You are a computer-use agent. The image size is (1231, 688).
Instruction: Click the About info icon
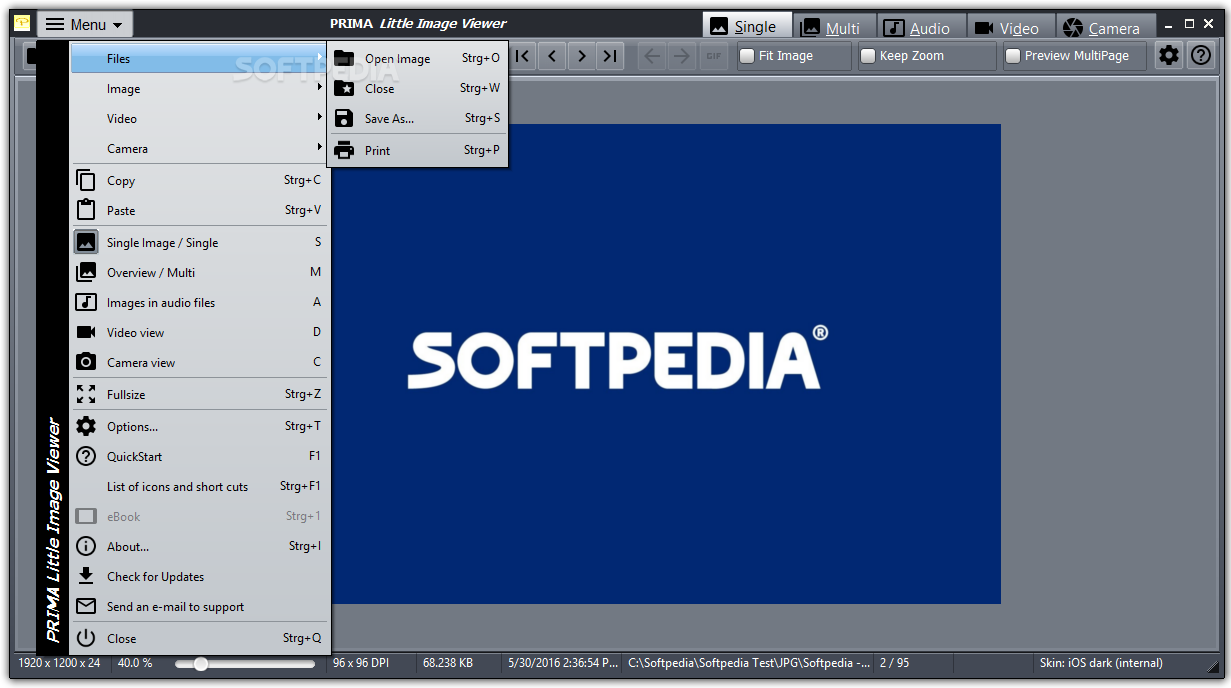tap(87, 546)
